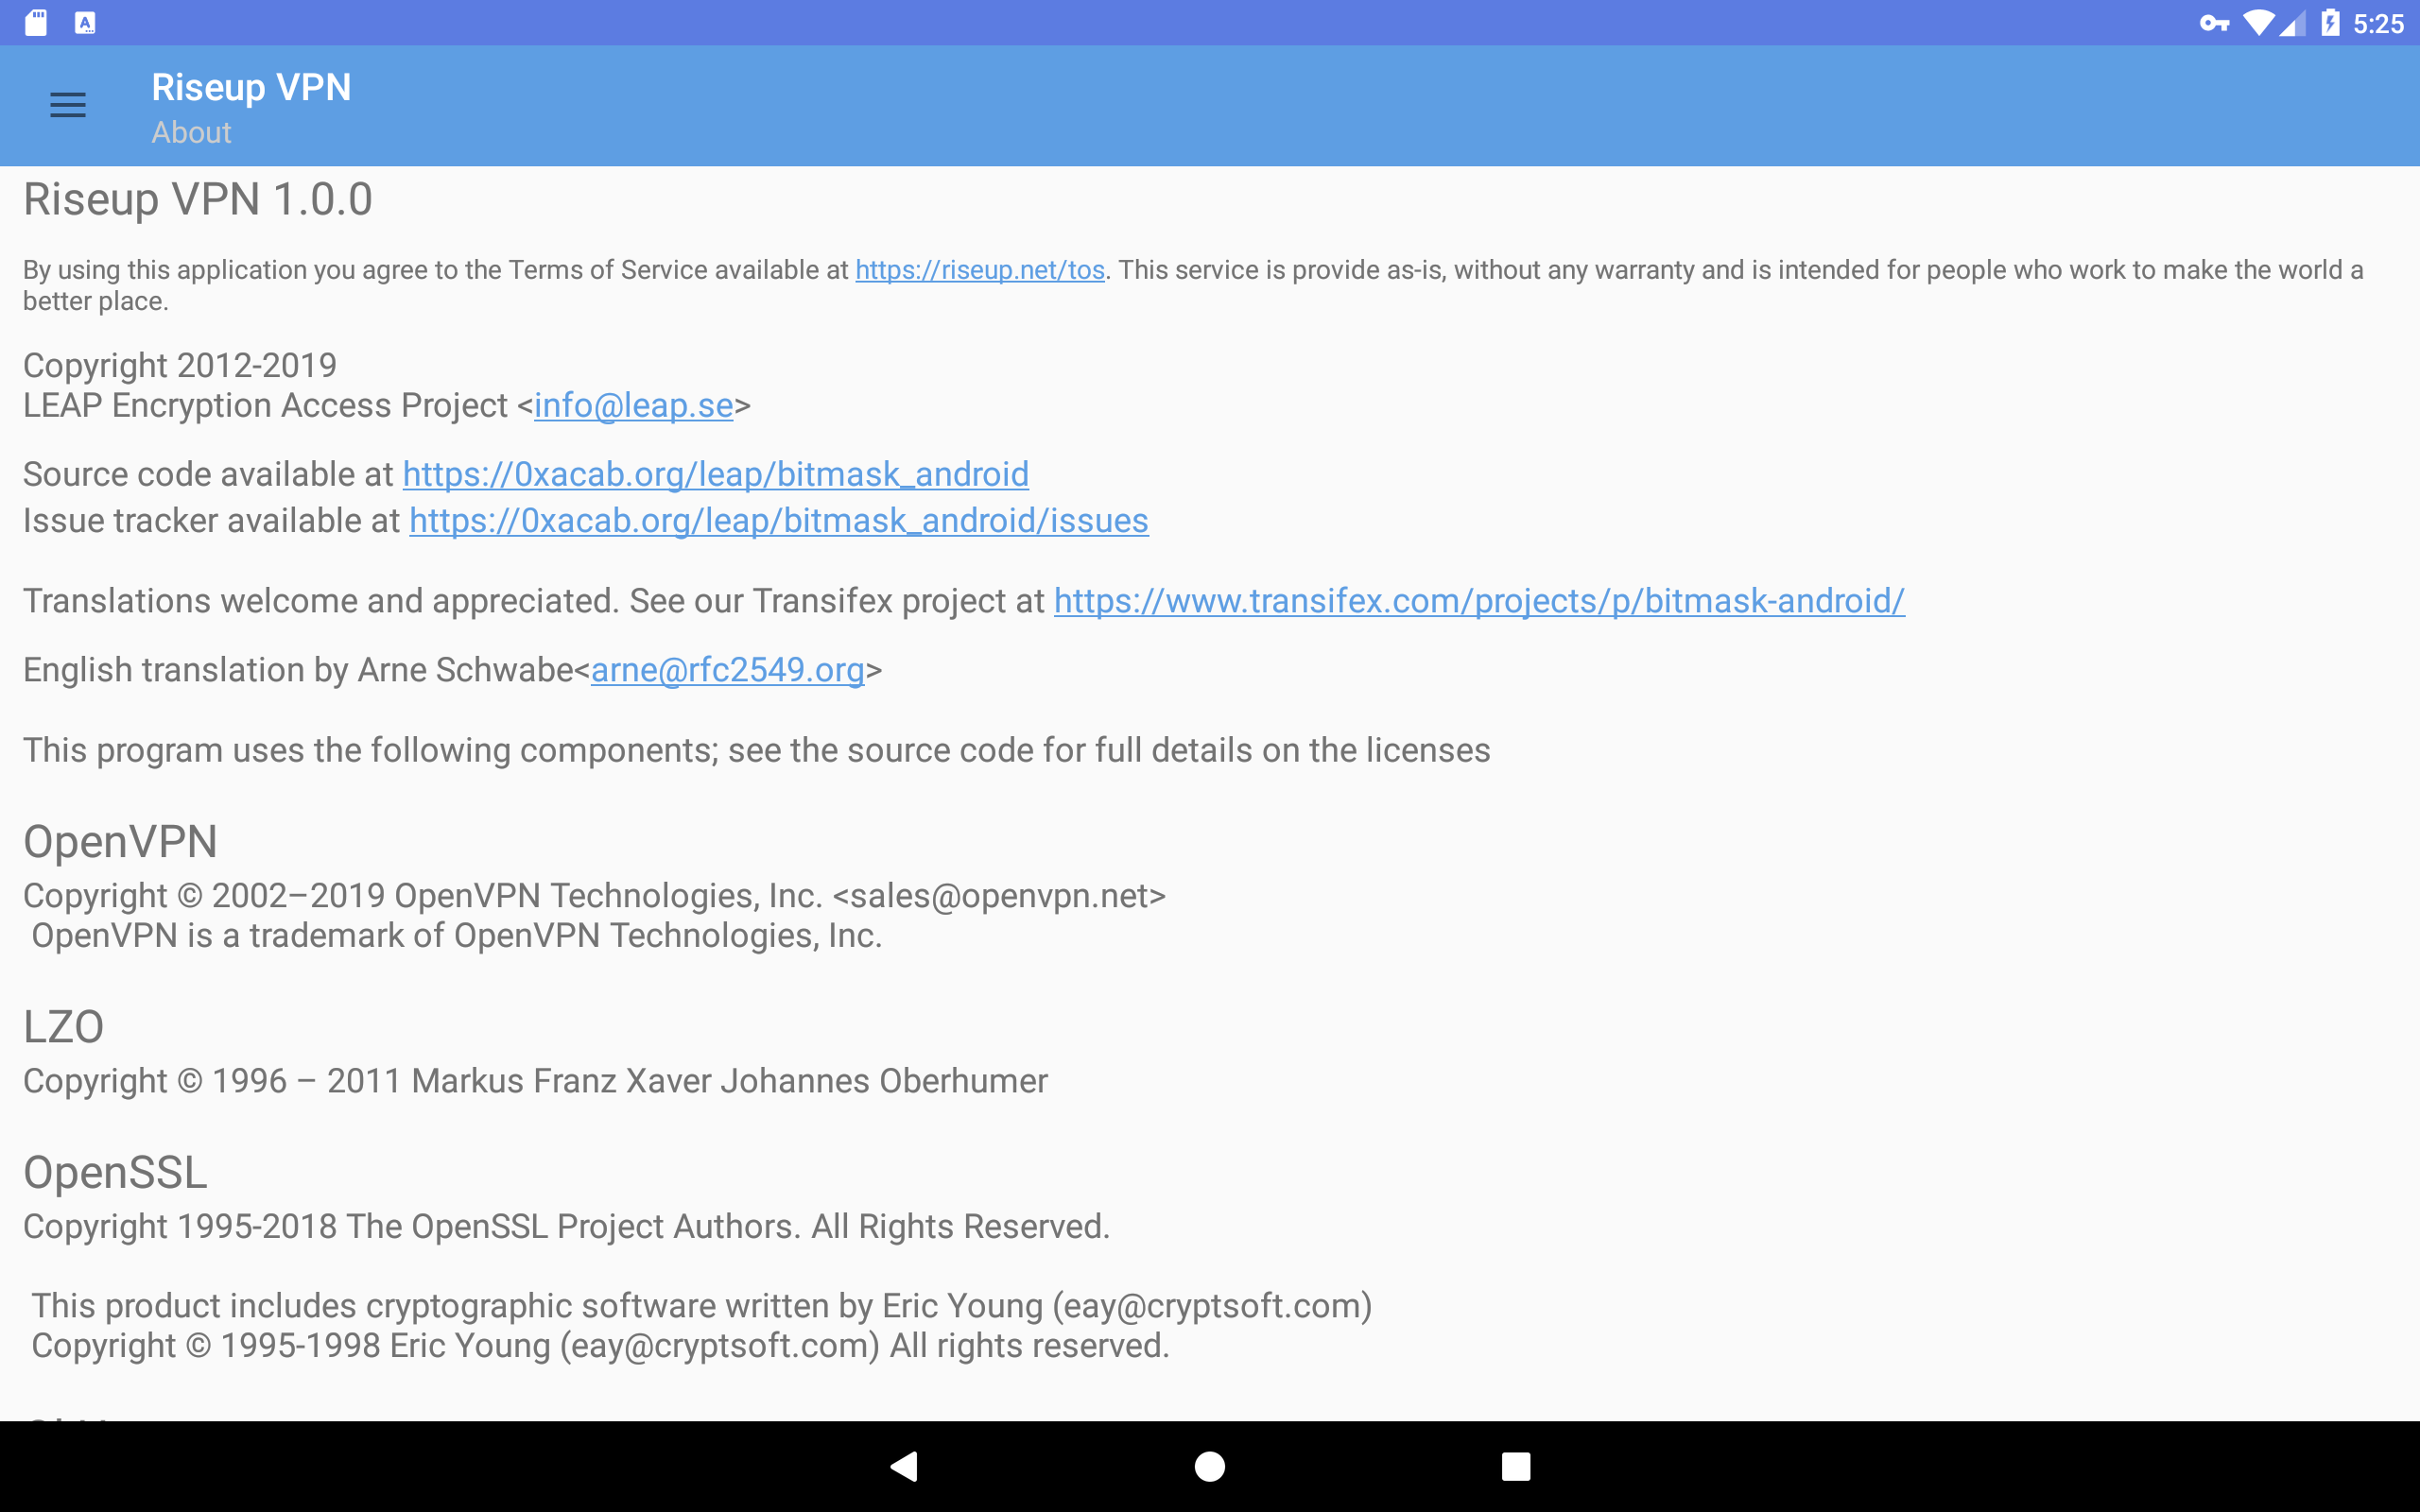Screen dimensions: 2420x1512
Task: Tap the Wi-Fi signal icon
Action: point(2258,23)
